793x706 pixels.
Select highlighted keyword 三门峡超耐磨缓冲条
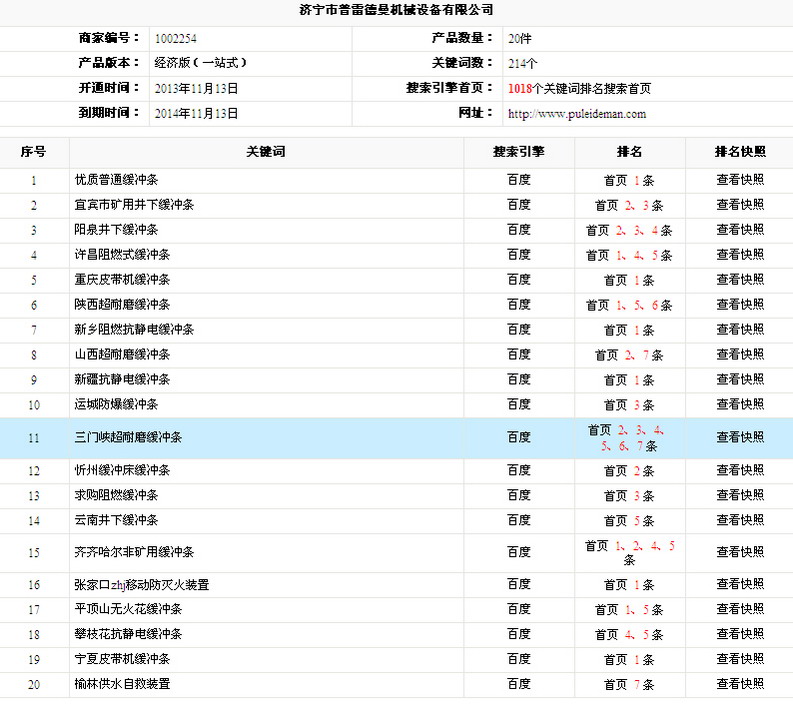tap(128, 437)
